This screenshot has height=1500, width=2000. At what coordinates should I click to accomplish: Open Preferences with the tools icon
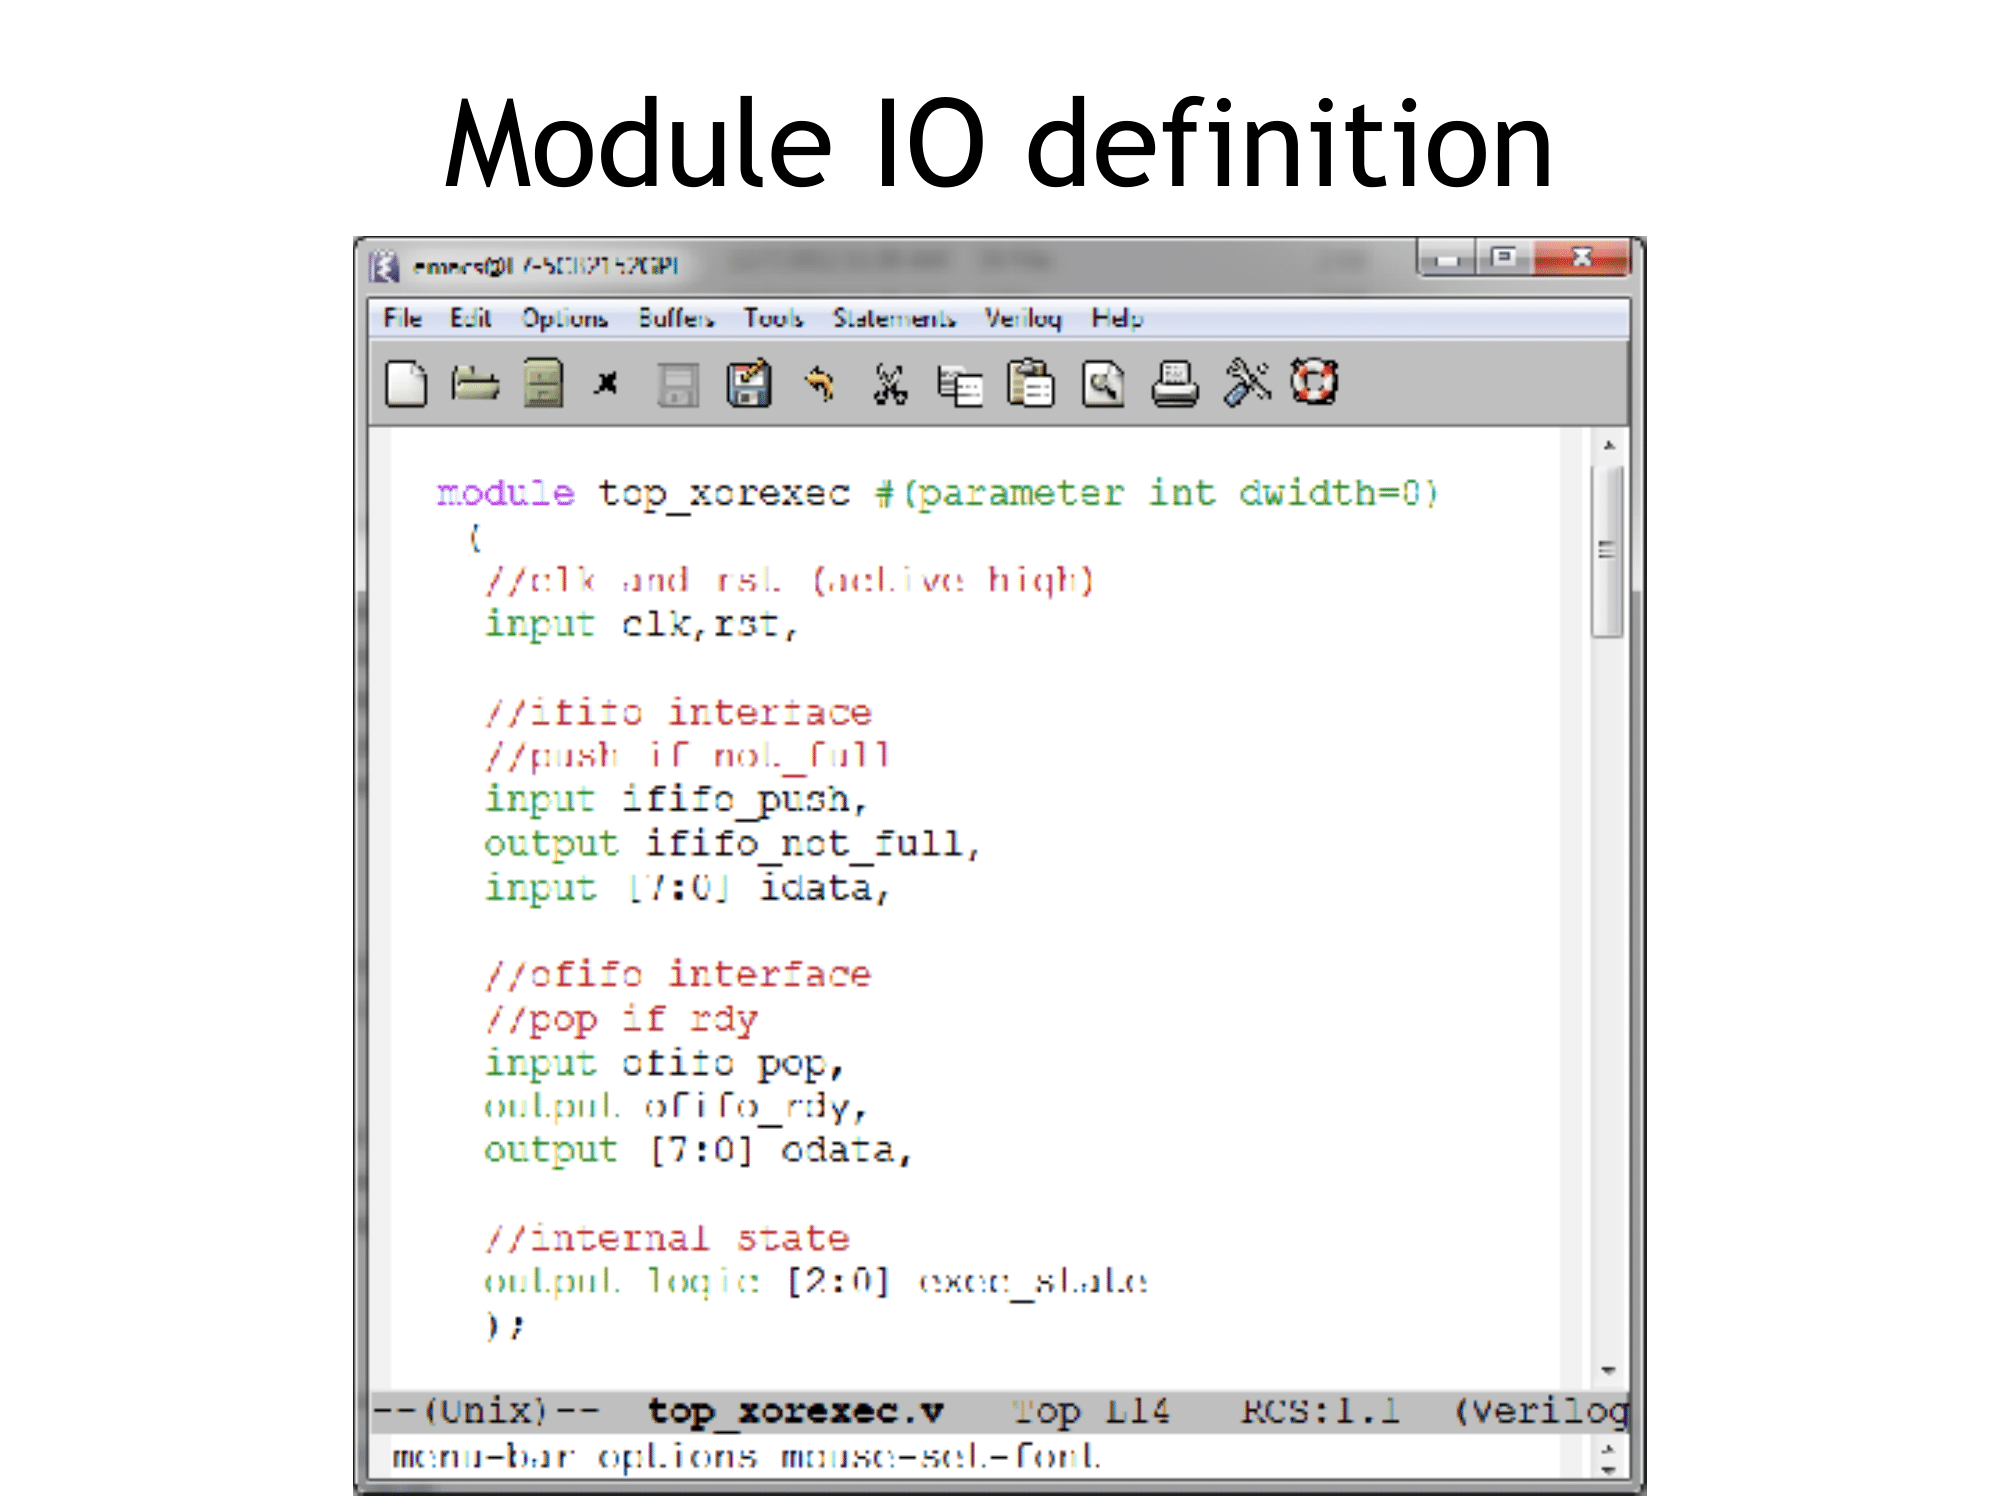(1246, 382)
